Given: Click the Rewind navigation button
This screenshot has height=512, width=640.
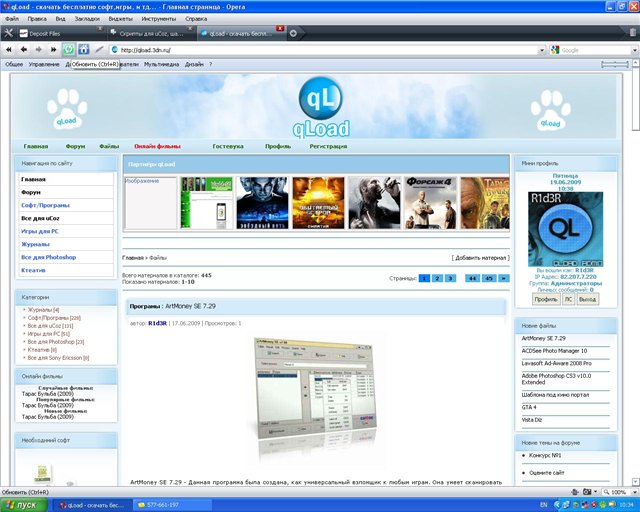Looking at the screenshot, I should pos(9,49).
